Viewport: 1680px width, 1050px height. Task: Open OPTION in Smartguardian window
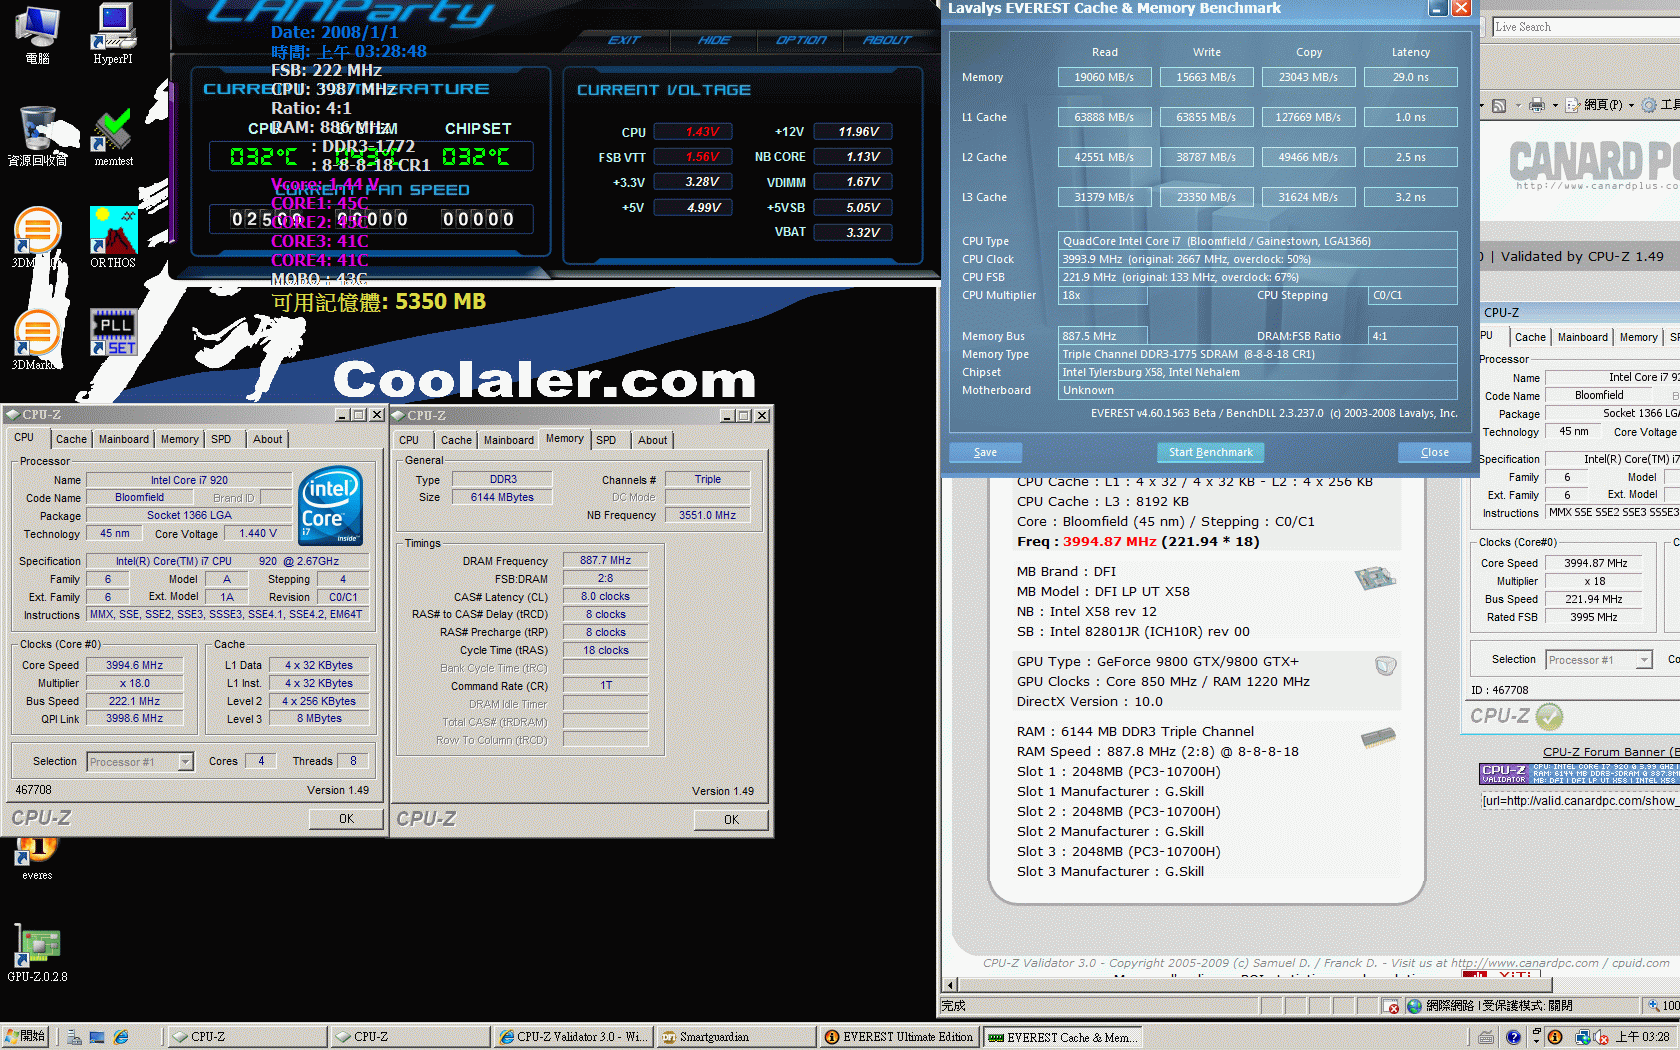(x=801, y=40)
